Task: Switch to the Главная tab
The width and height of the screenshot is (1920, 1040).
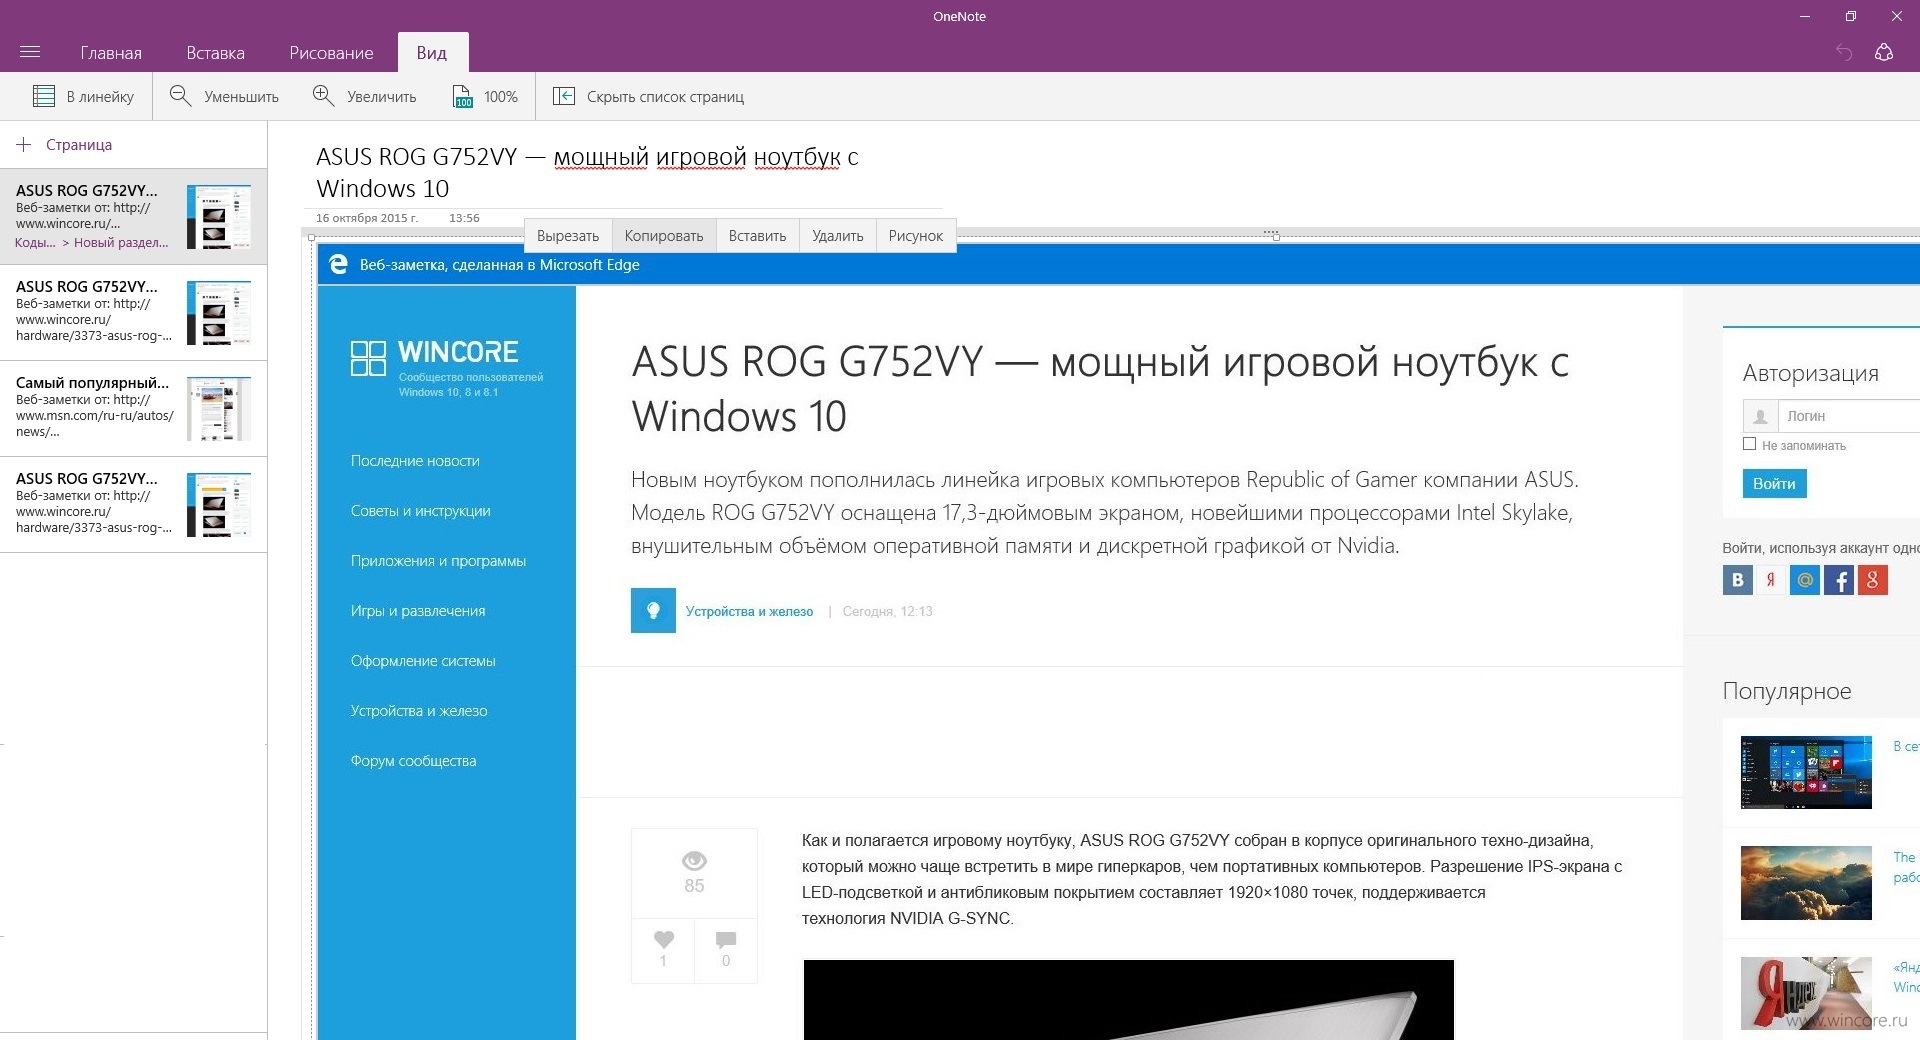Action: [x=111, y=53]
